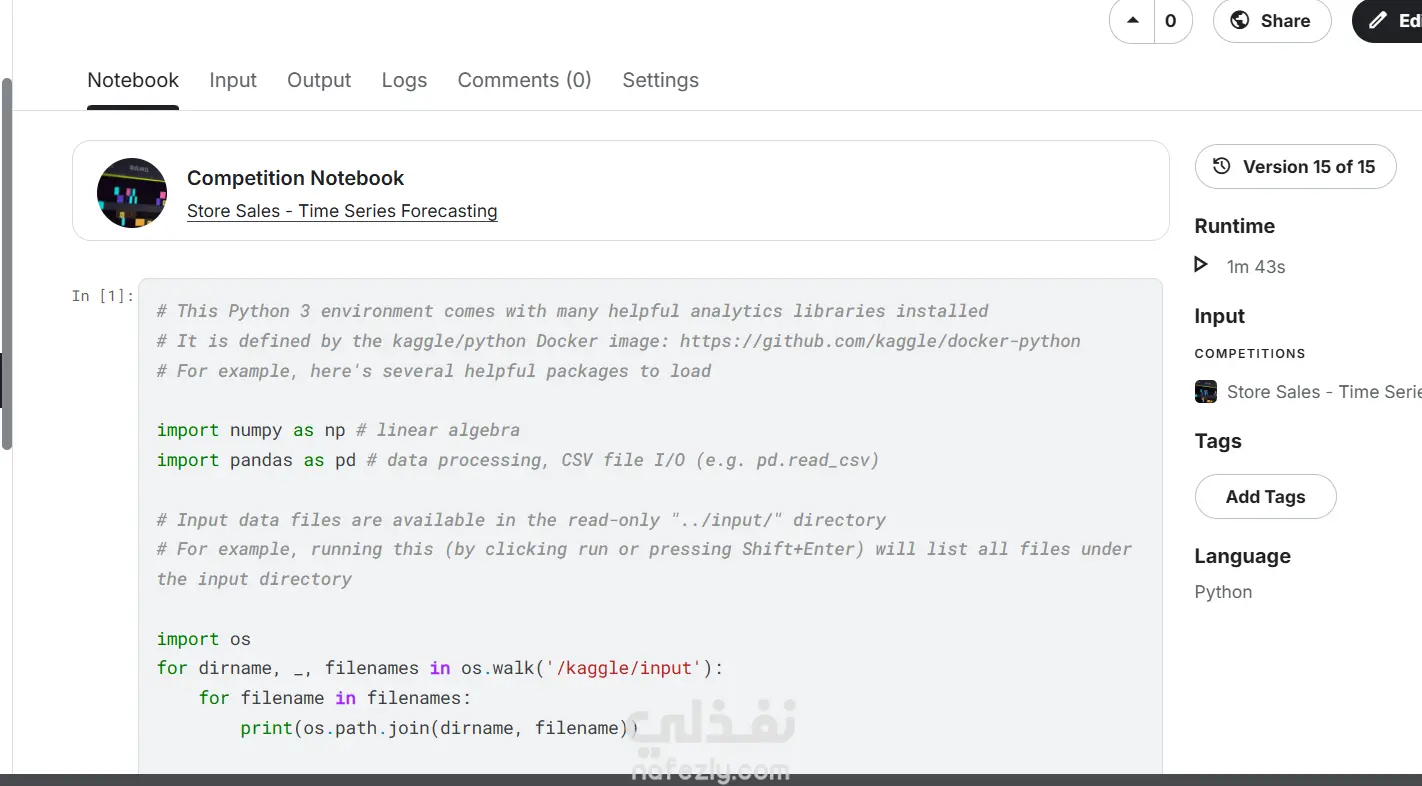1422x786 pixels.
Task: Open Store Sales - Time Series Forecasting link
Action: pyautogui.click(x=342, y=211)
